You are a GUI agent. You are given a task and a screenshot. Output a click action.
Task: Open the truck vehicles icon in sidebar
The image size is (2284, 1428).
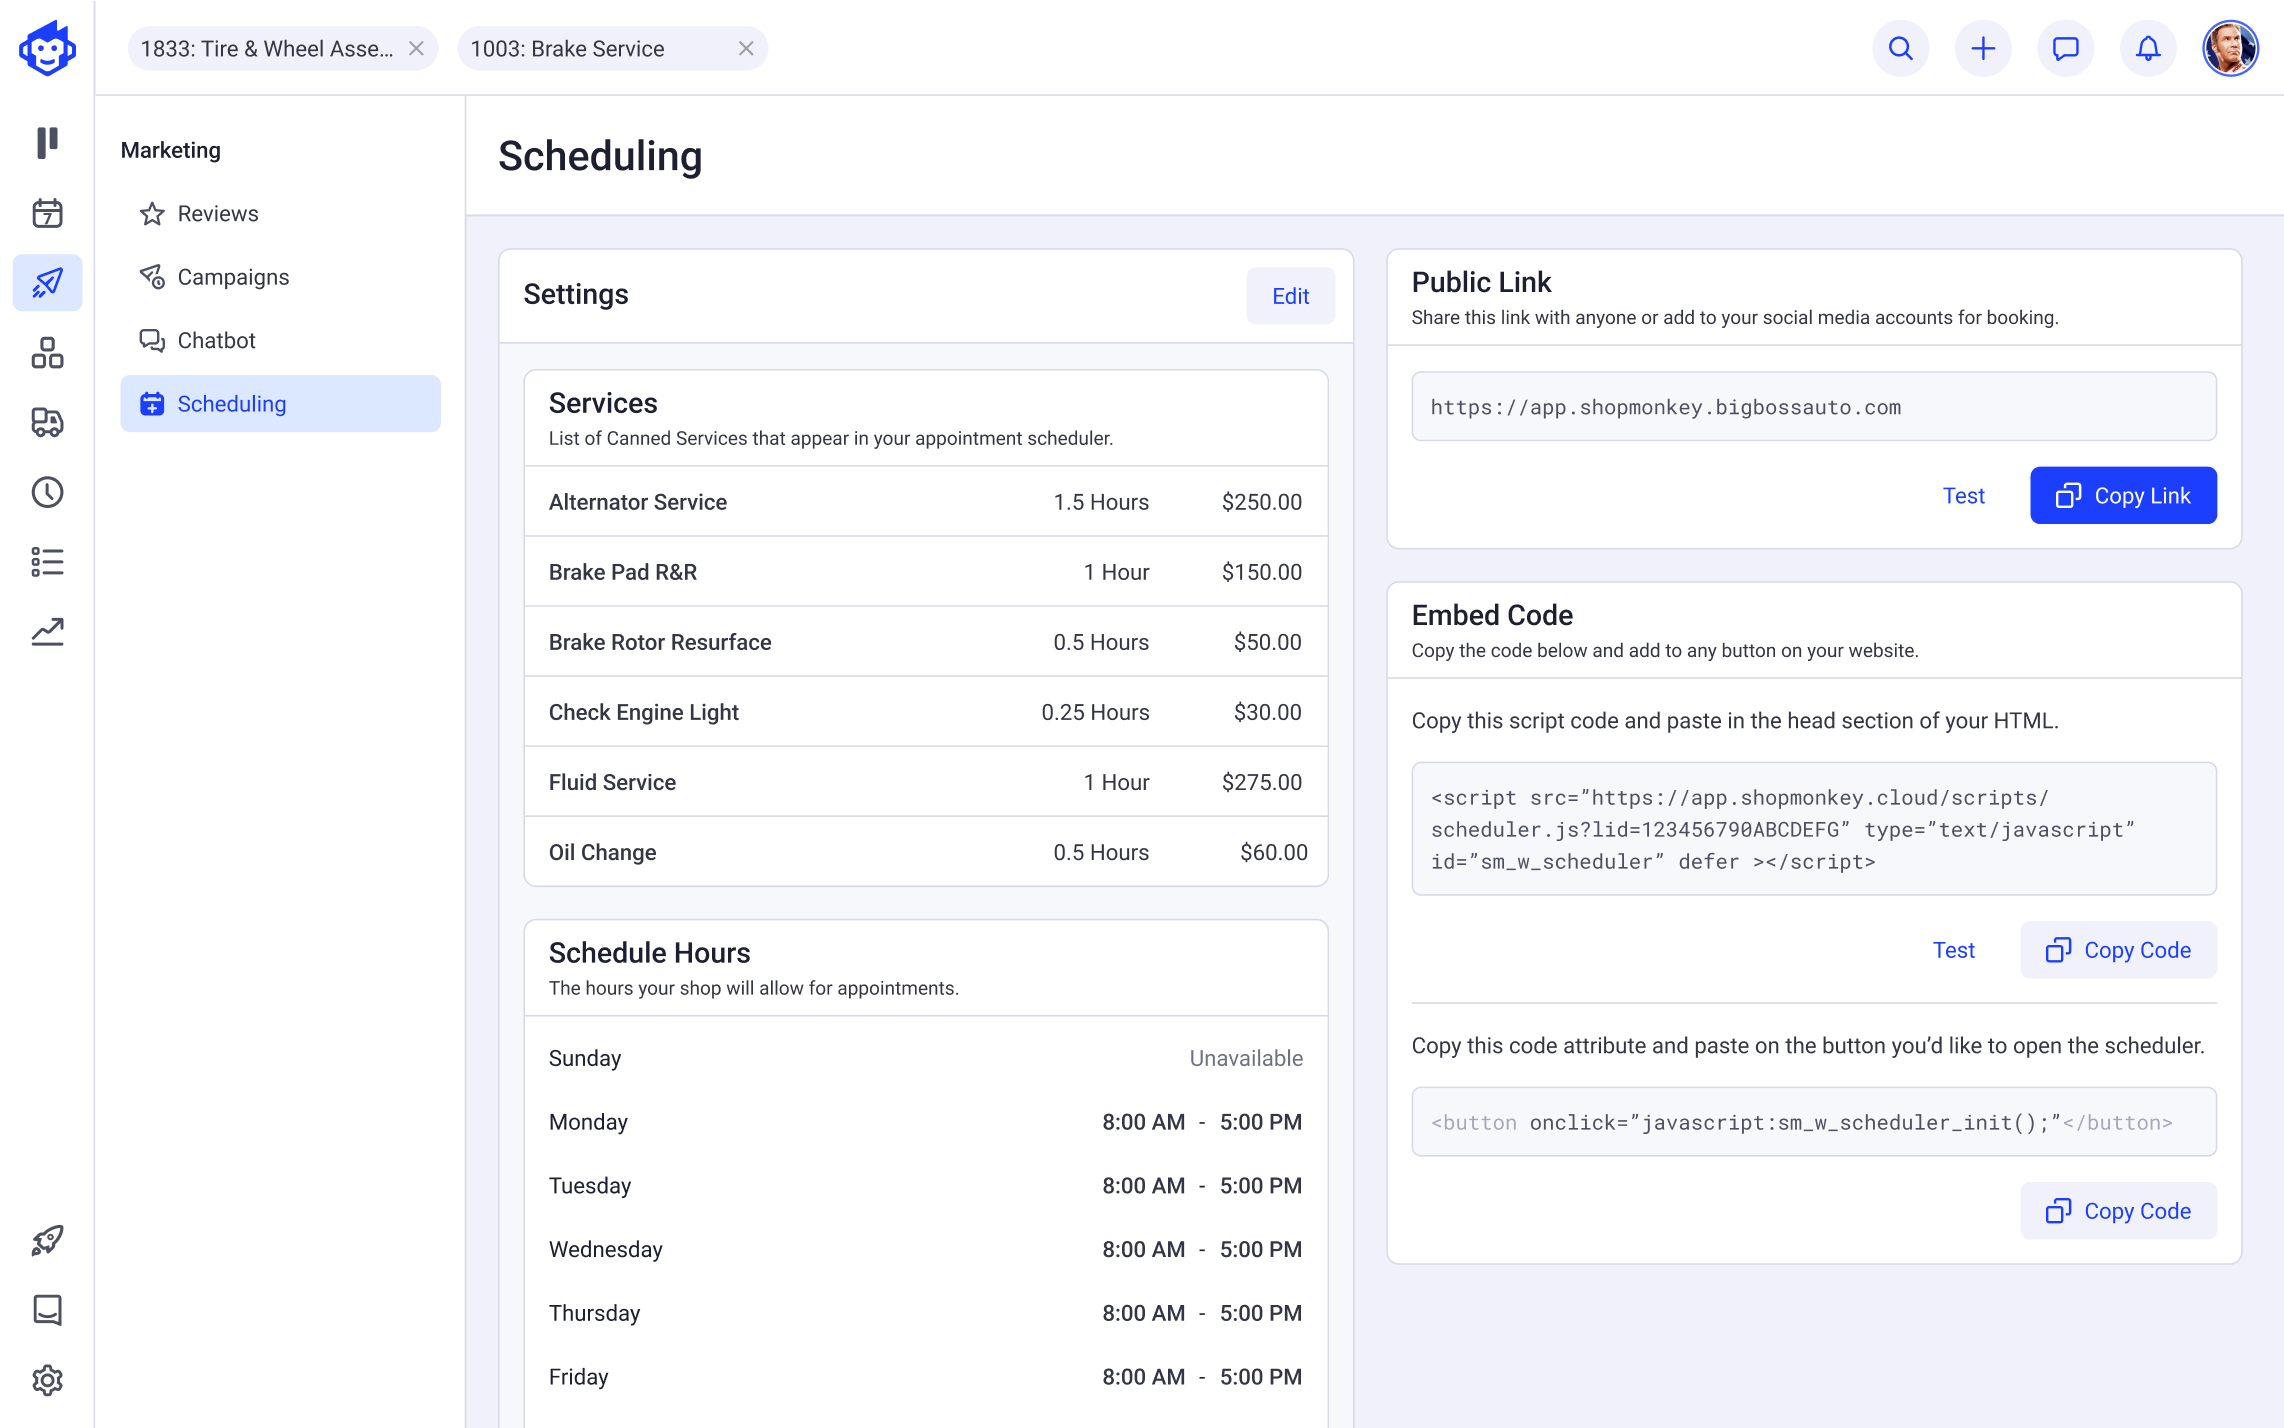tap(47, 422)
